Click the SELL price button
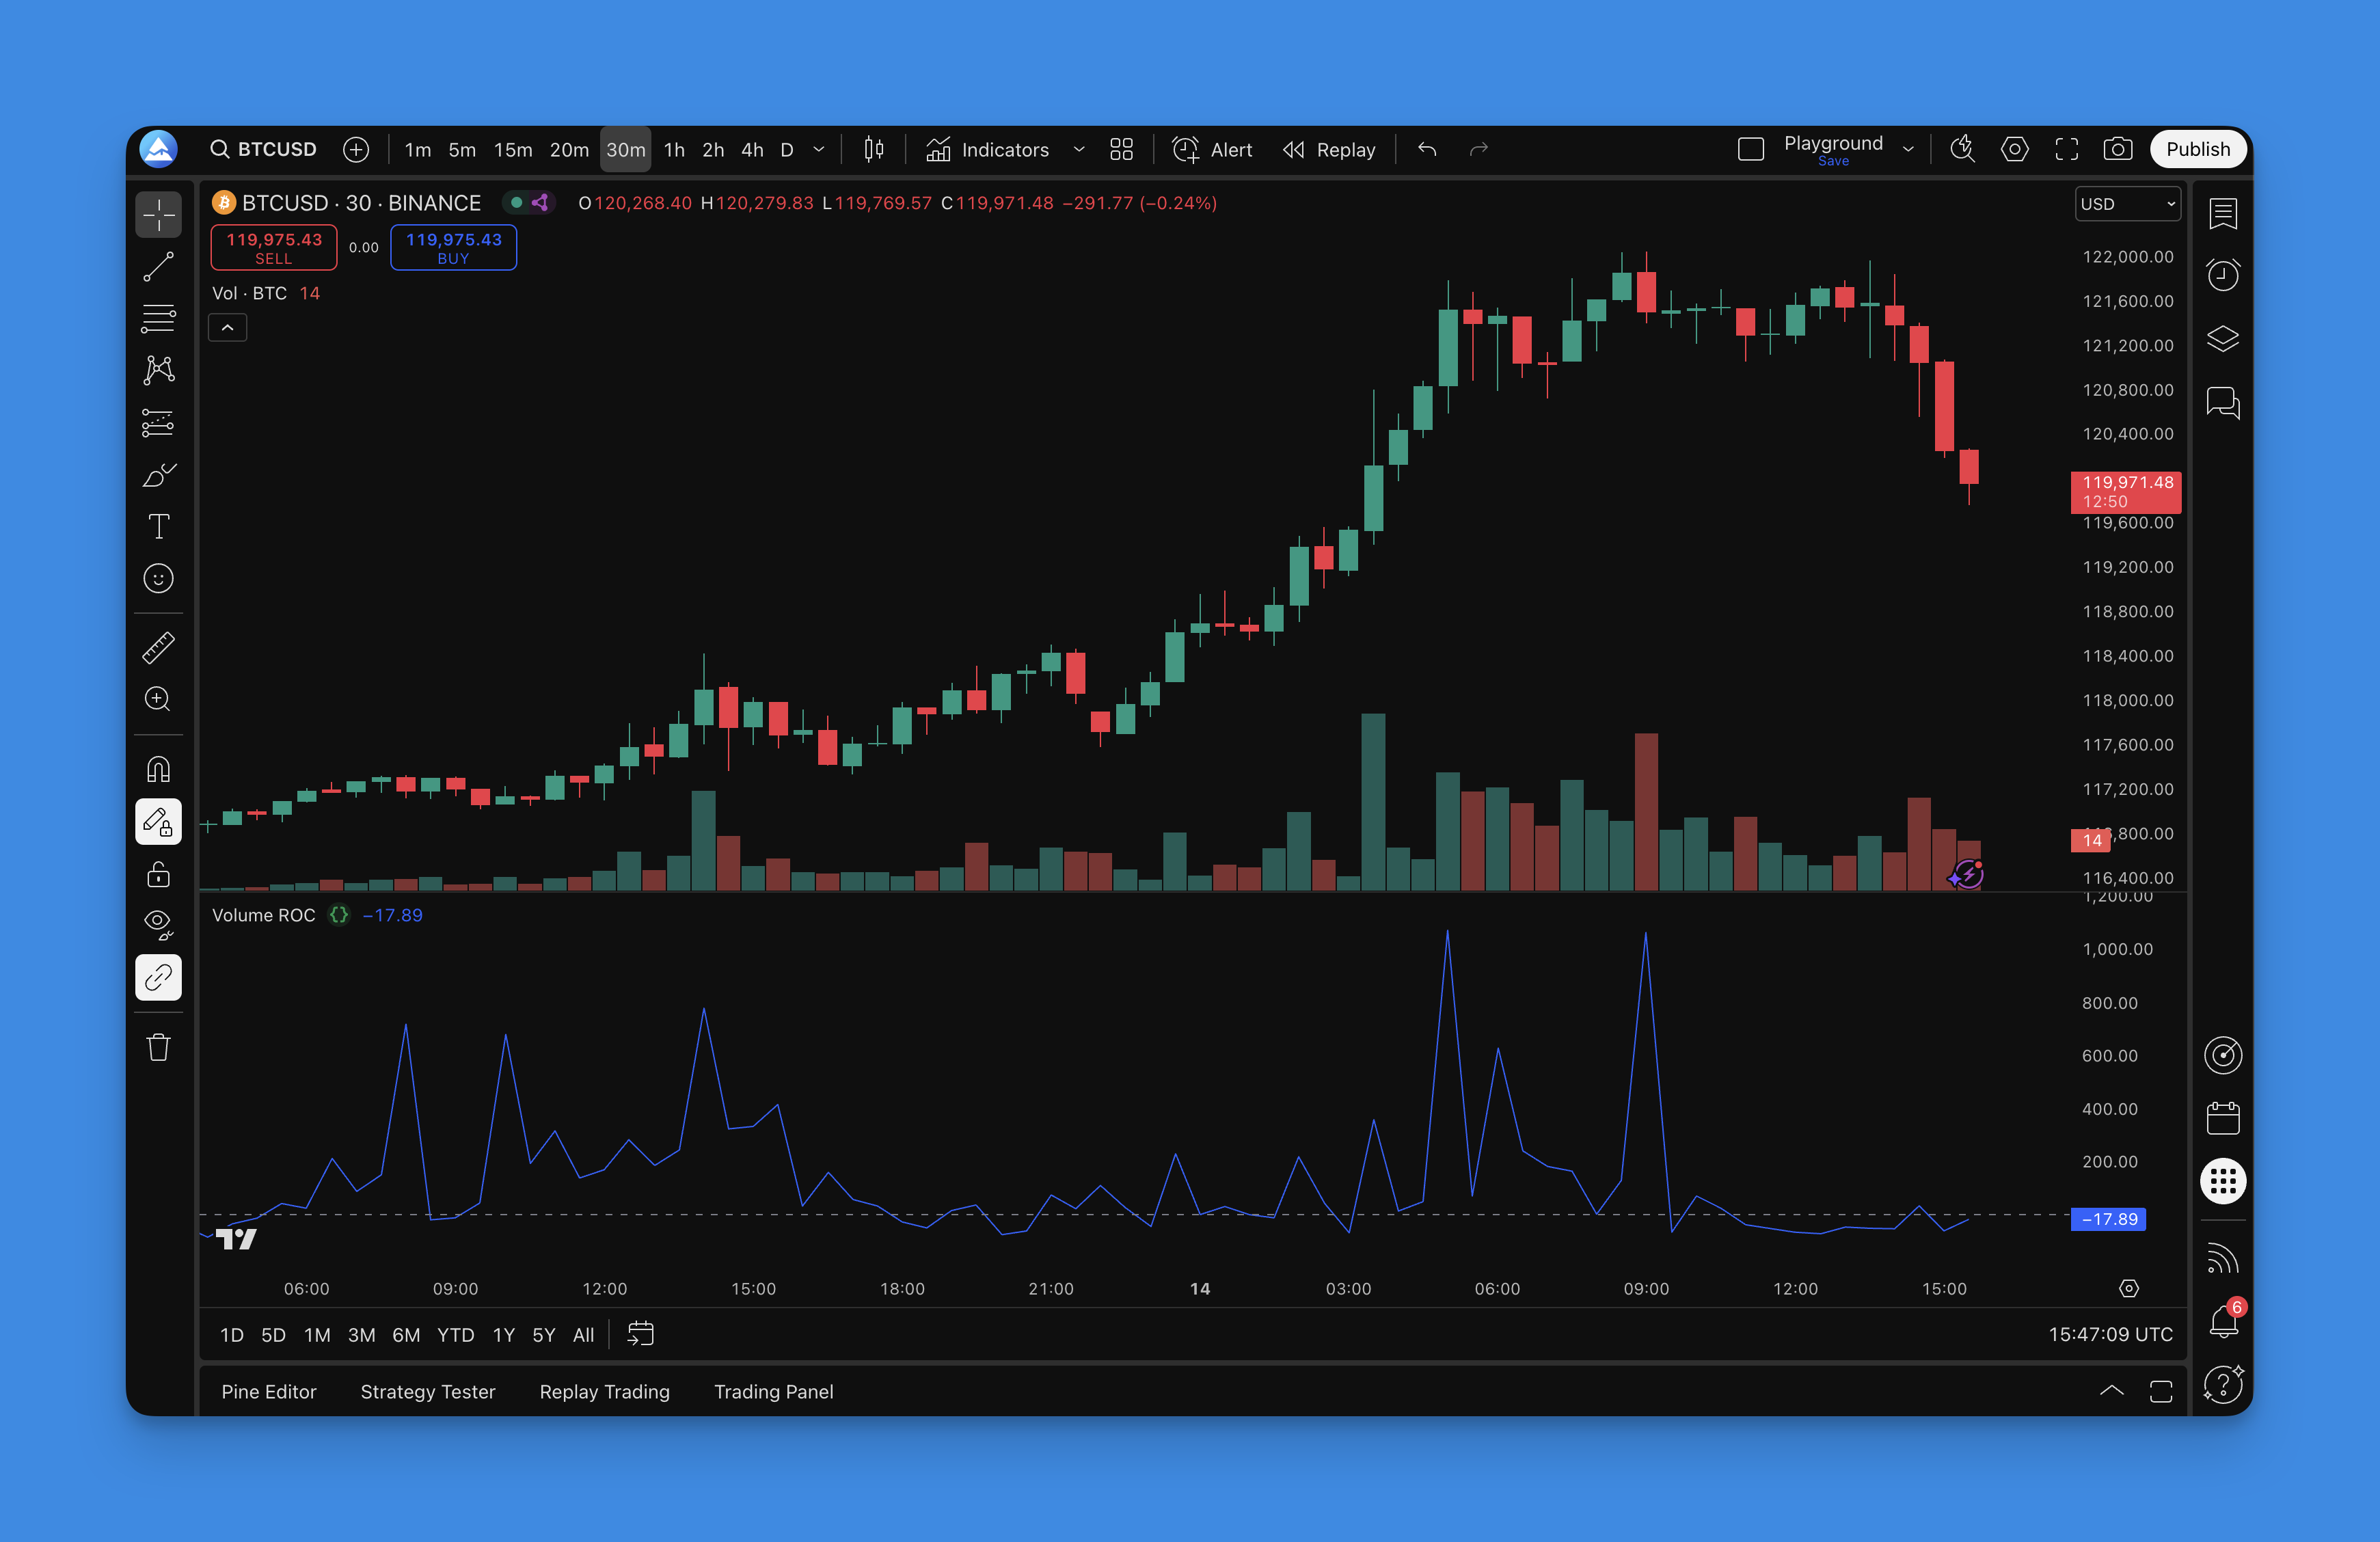Image resolution: width=2380 pixels, height=1542 pixels. 273,247
